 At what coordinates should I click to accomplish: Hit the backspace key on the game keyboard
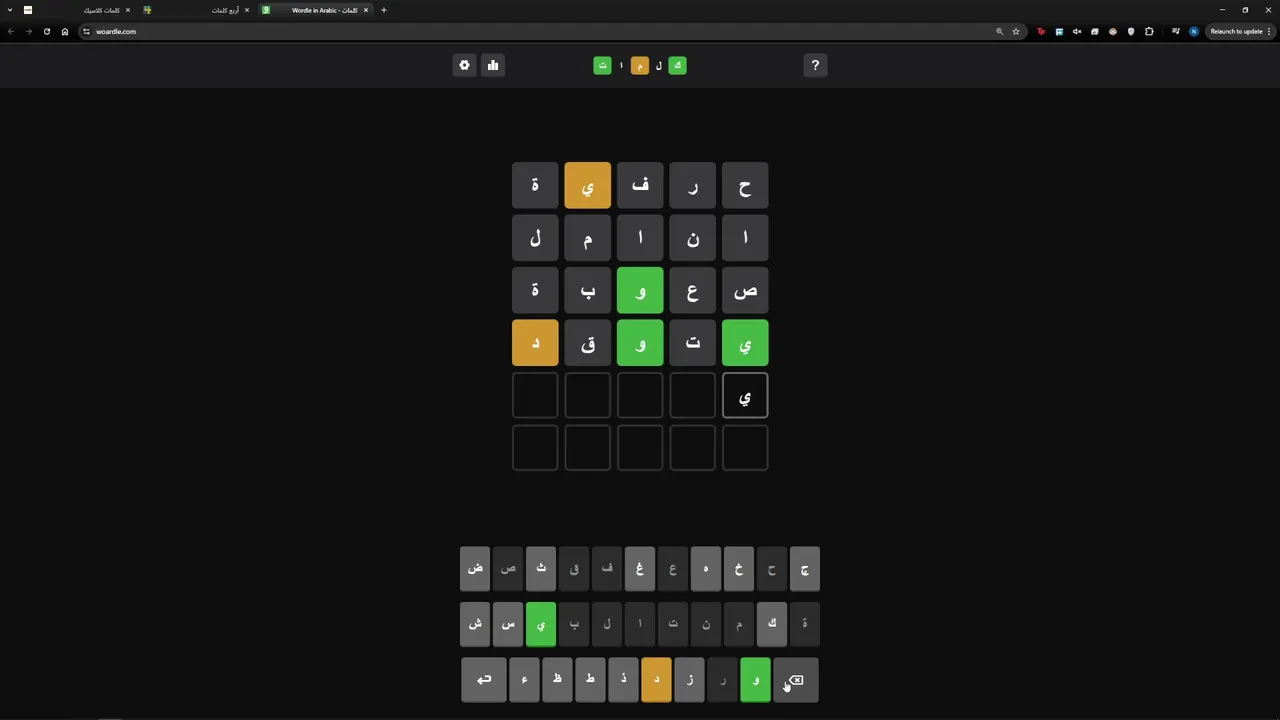[x=795, y=680]
